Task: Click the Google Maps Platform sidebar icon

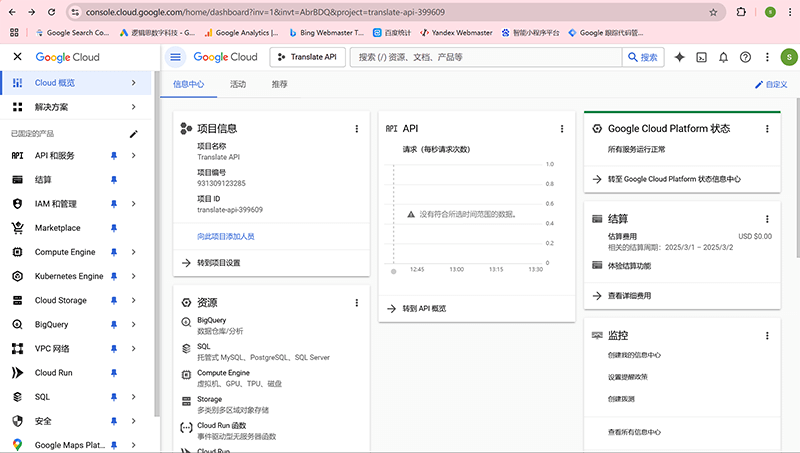Action: coord(17,445)
